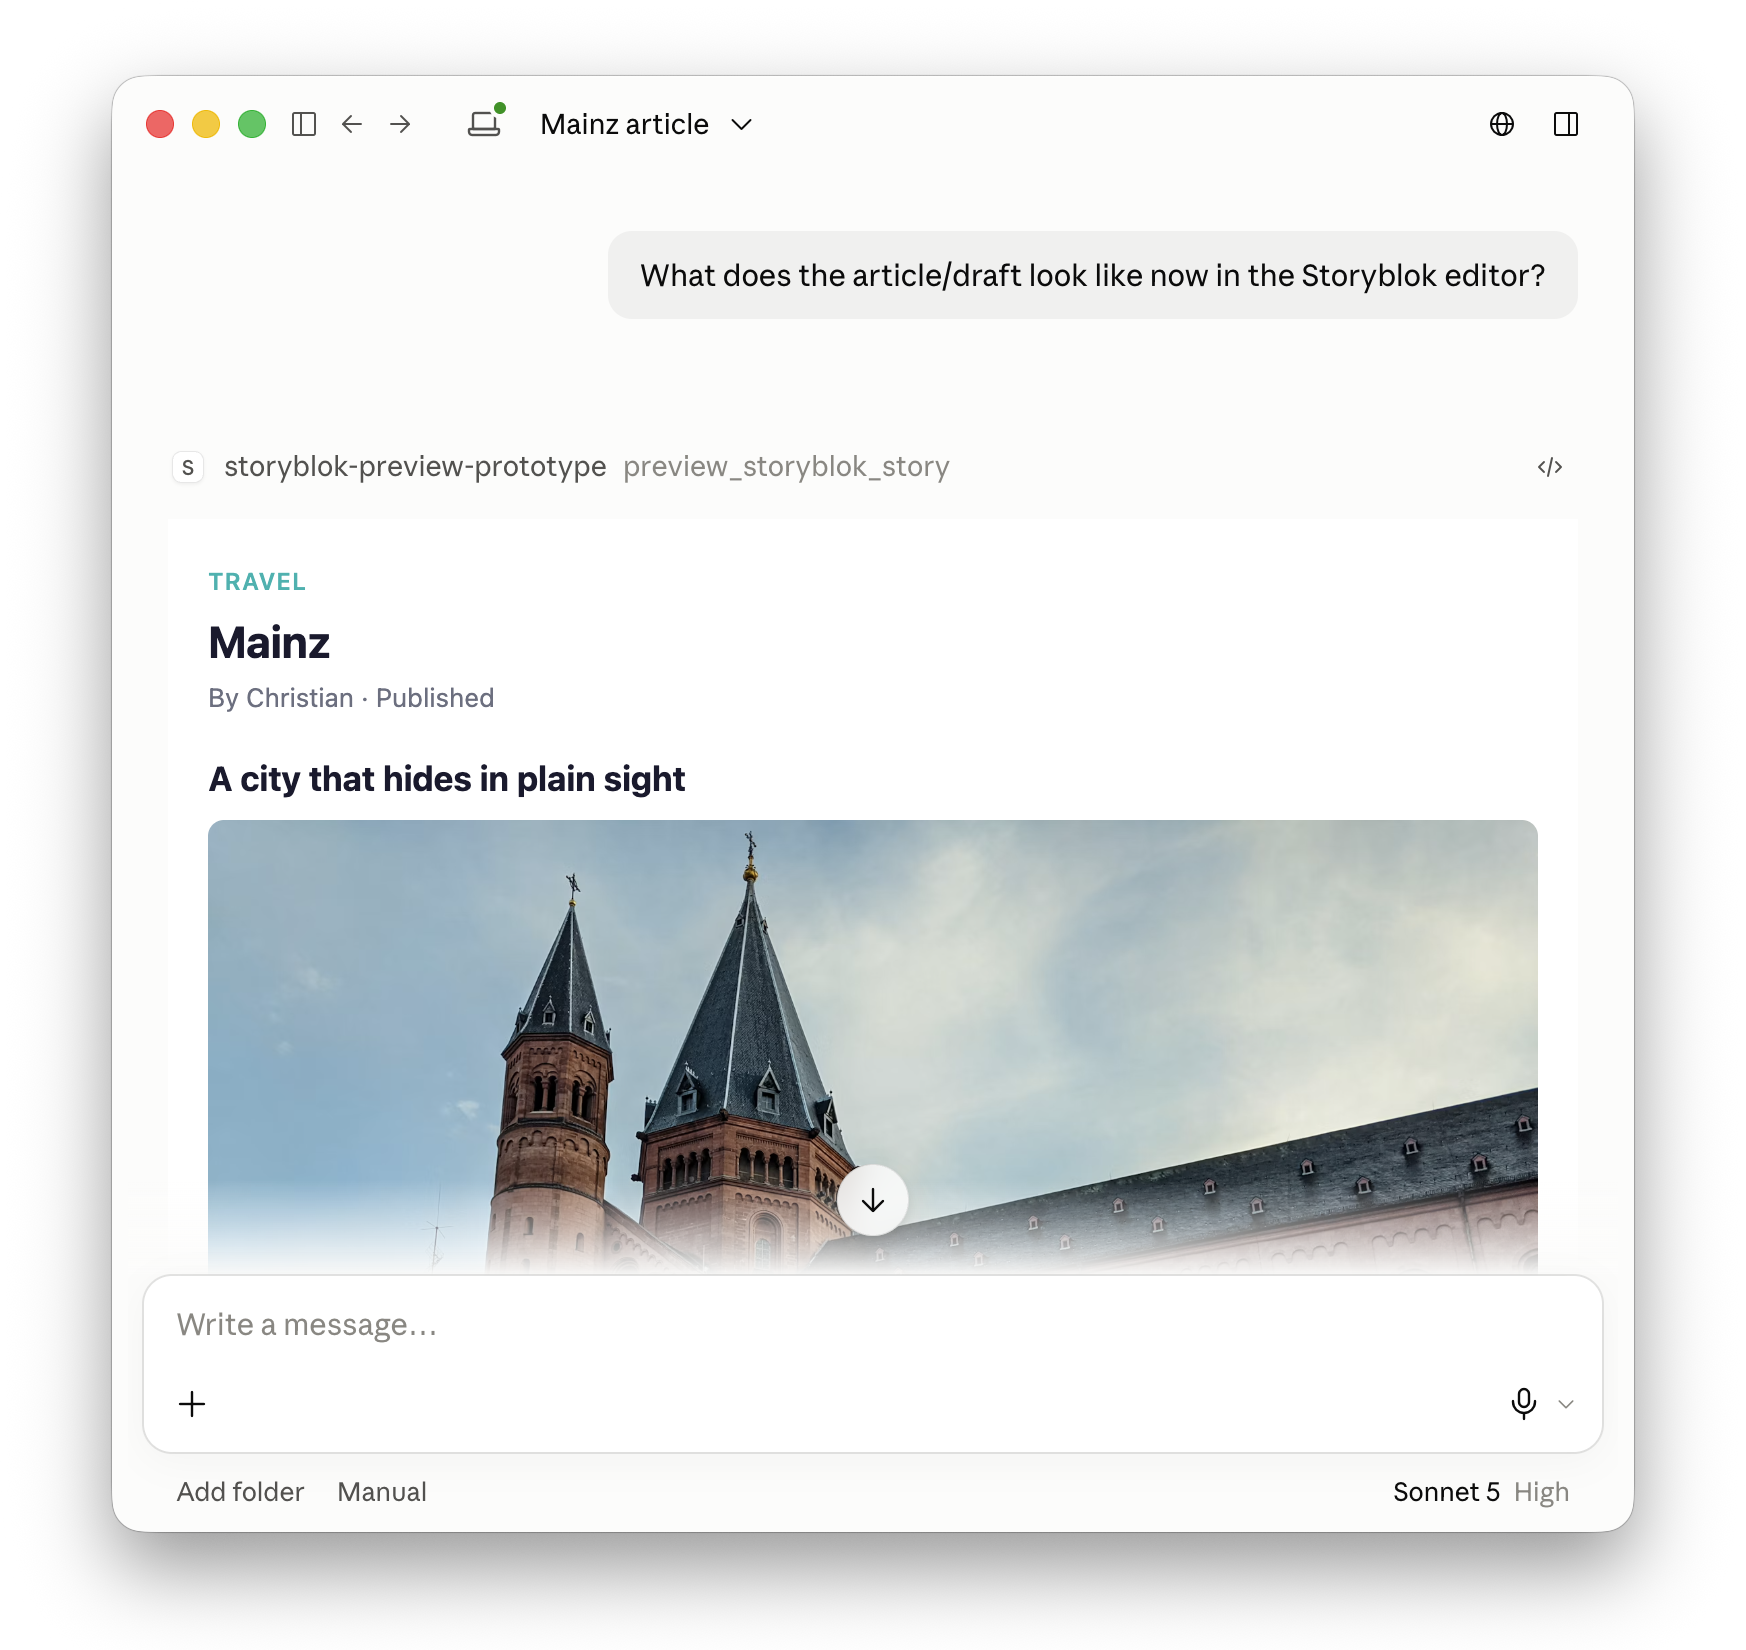Click the Add folder button
The height and width of the screenshot is (1650, 1746).
point(240,1492)
